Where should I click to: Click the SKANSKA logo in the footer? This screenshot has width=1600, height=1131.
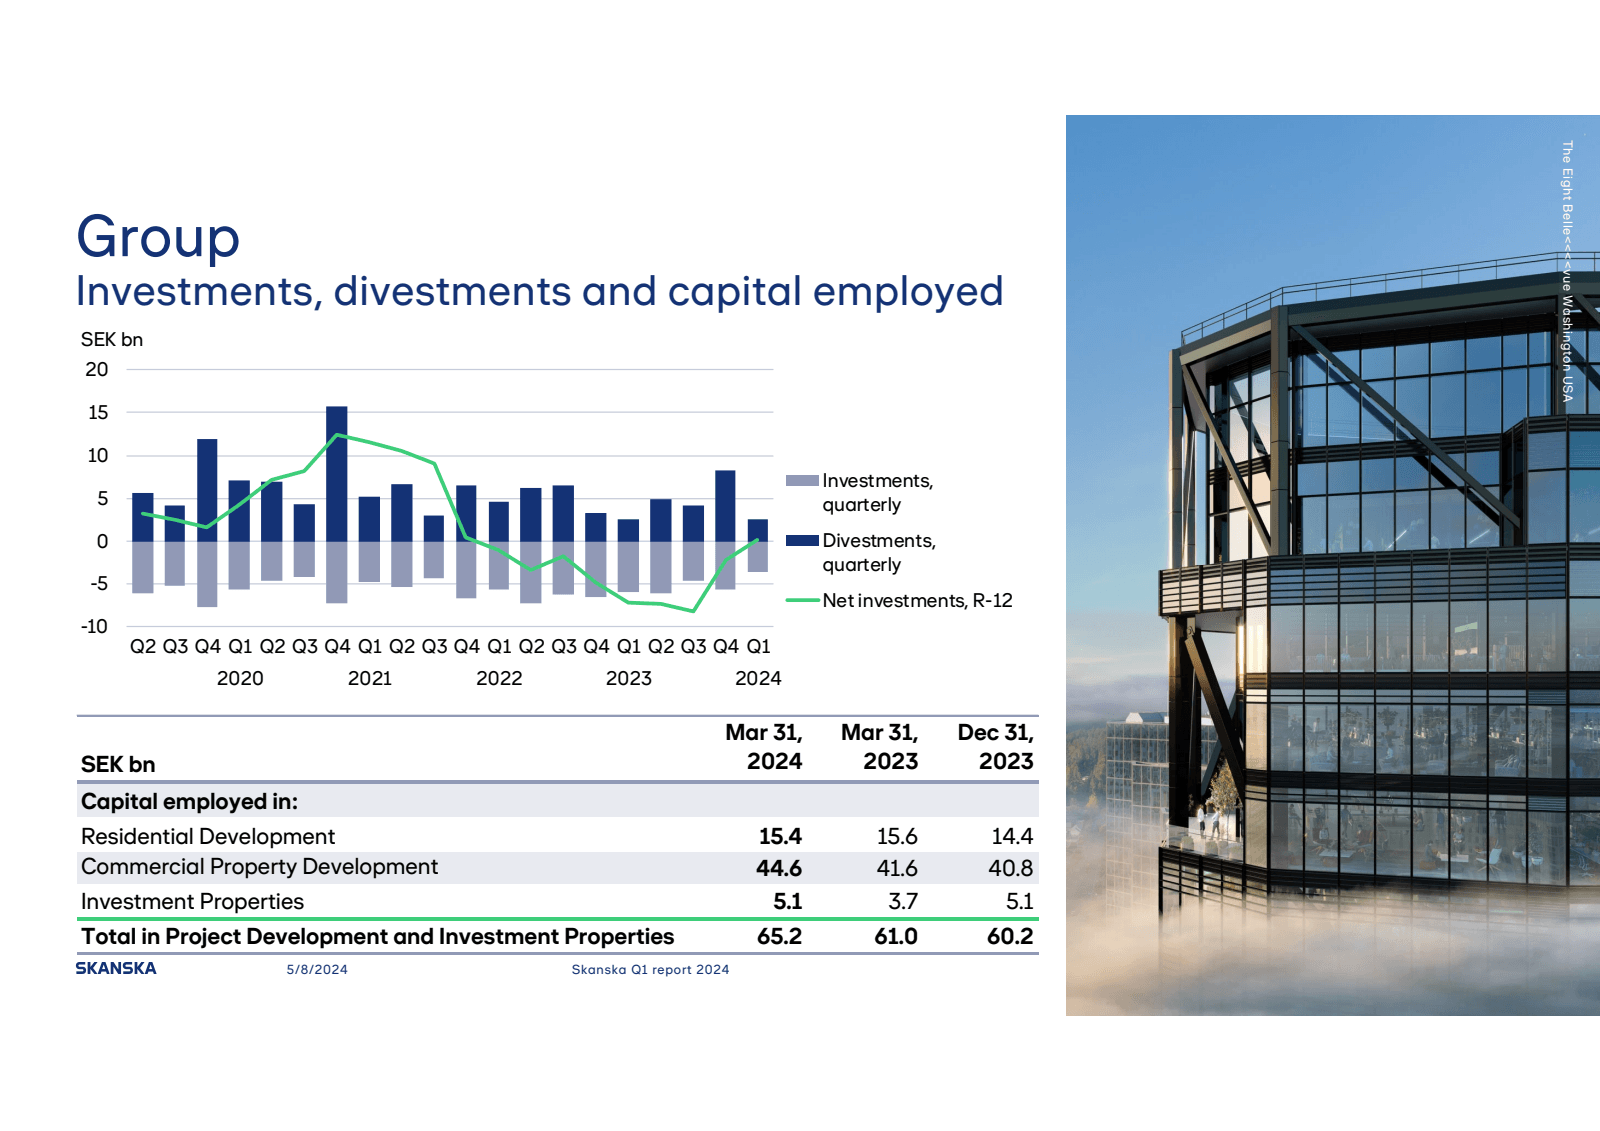click(x=116, y=968)
